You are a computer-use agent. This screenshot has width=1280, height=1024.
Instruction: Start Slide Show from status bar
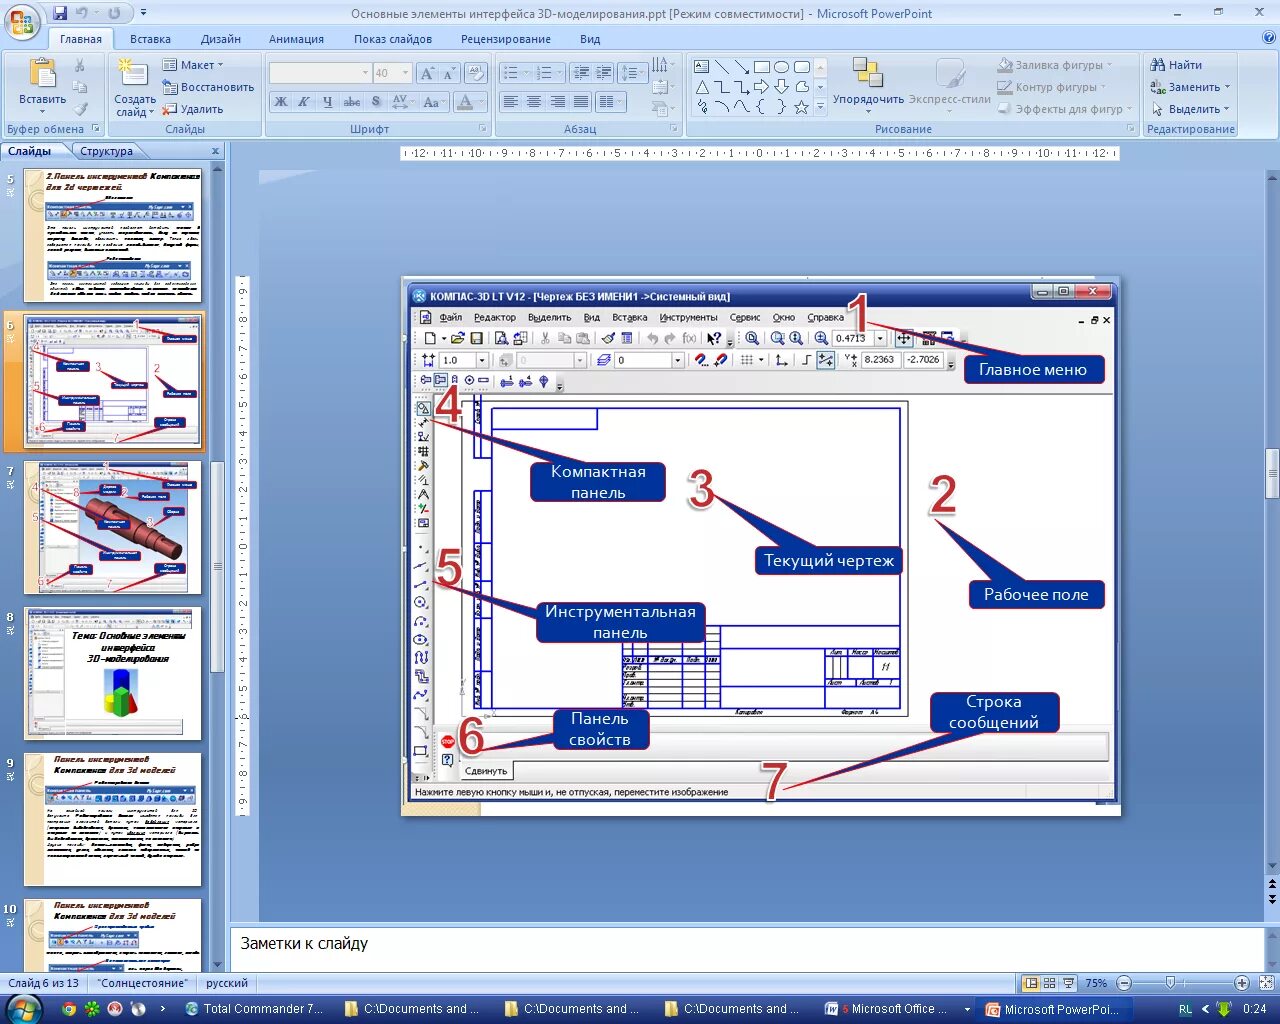(x=1069, y=983)
